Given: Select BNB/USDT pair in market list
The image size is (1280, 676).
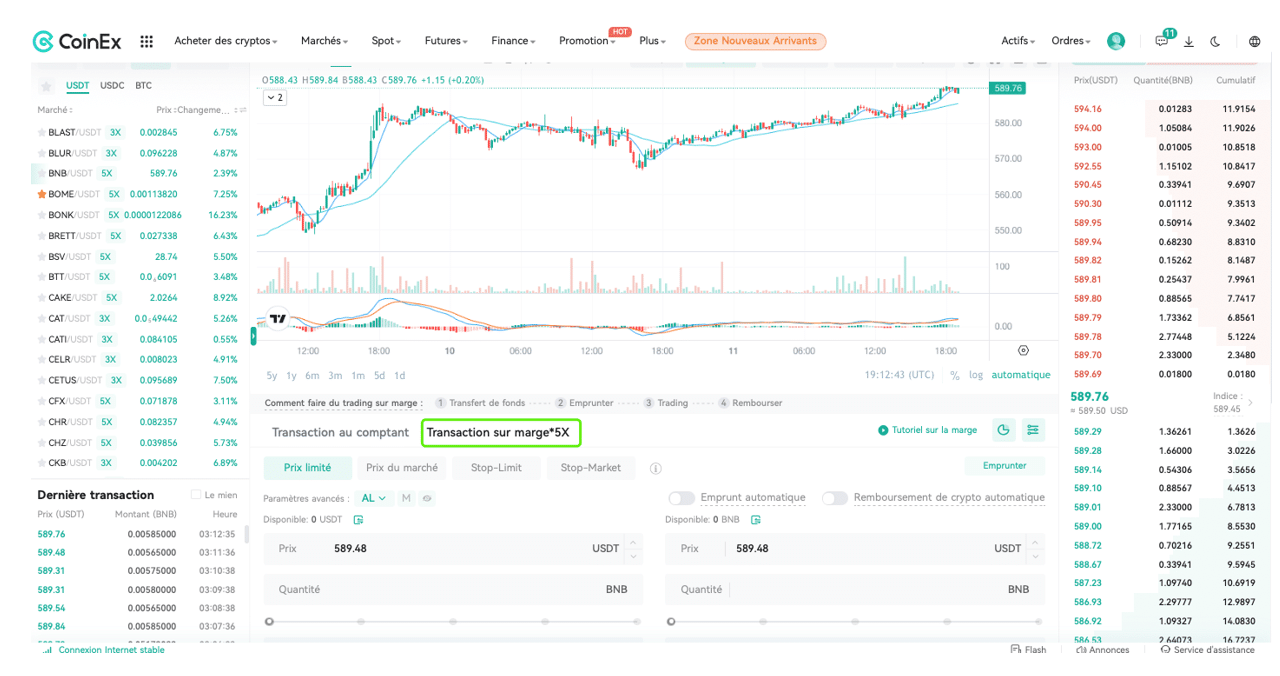Looking at the screenshot, I should click(x=140, y=173).
